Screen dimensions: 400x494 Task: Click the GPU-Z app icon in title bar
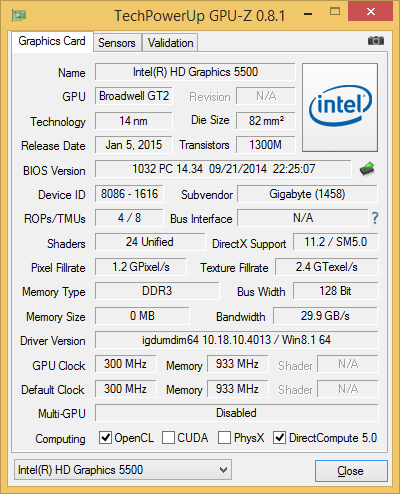(x=19, y=15)
